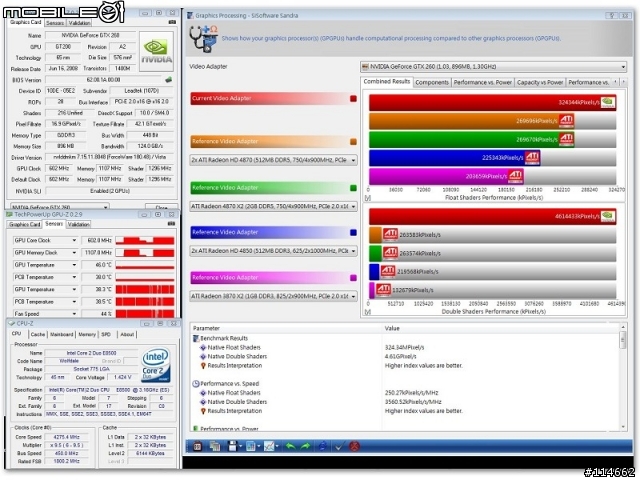
Task: Open Graphics Card tab in GPU-Z Sensors window
Action: pos(24,224)
